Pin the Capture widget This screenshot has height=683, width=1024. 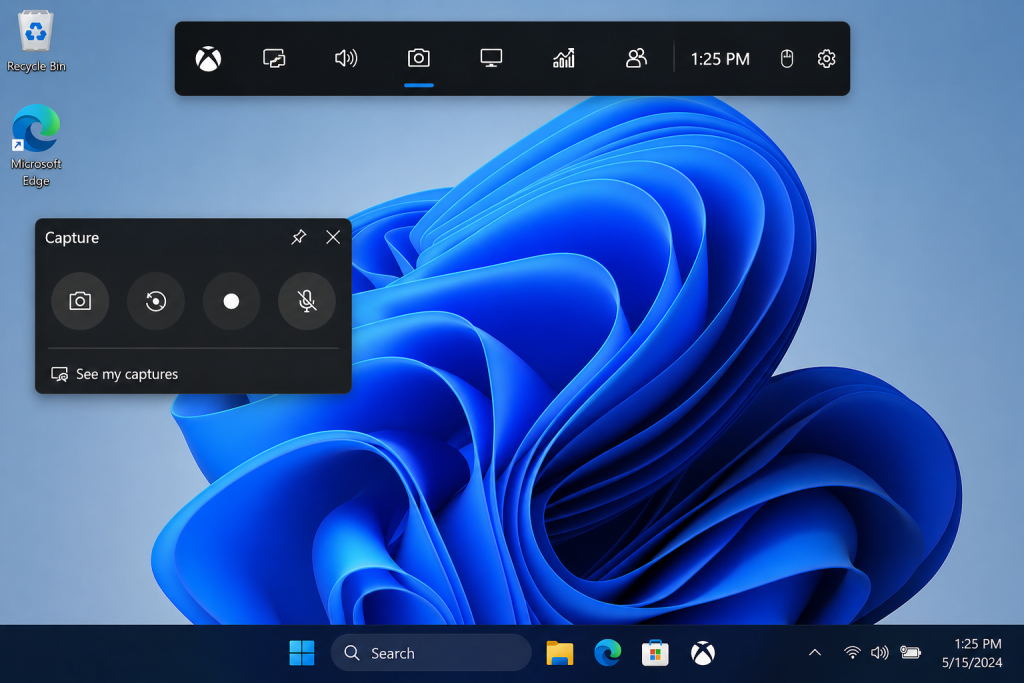pos(298,237)
